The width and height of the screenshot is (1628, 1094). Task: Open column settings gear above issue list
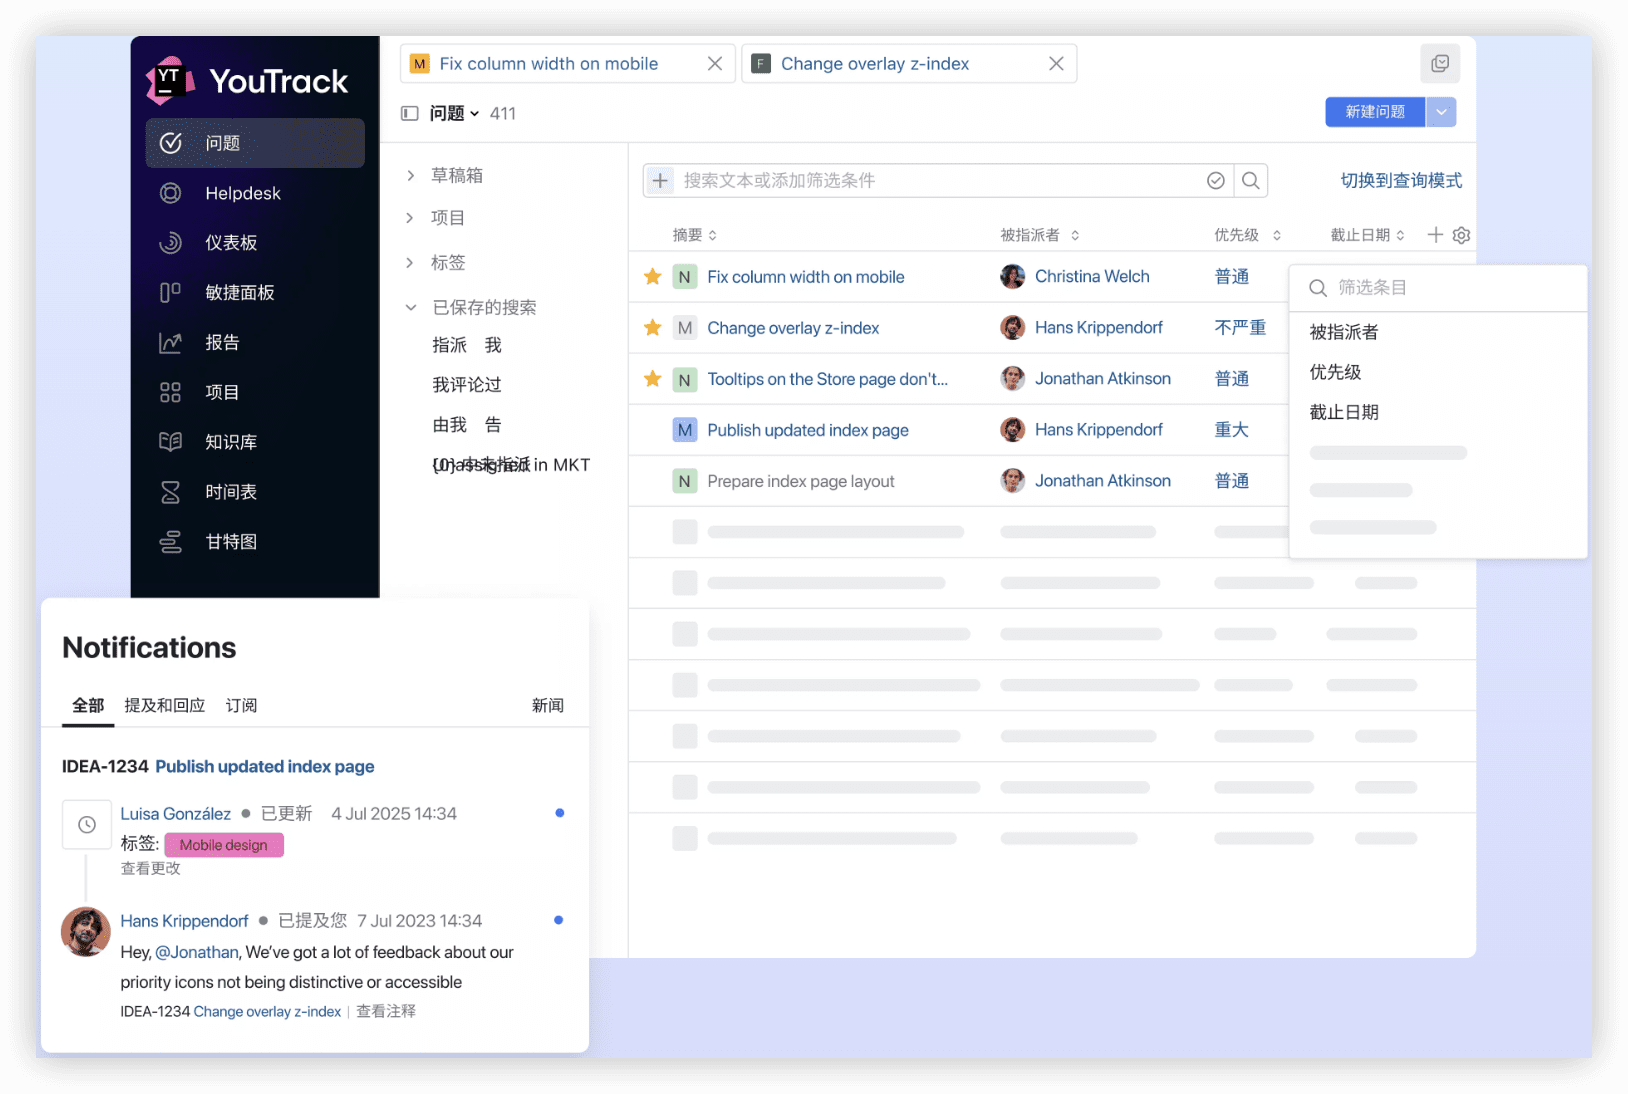(x=1461, y=234)
